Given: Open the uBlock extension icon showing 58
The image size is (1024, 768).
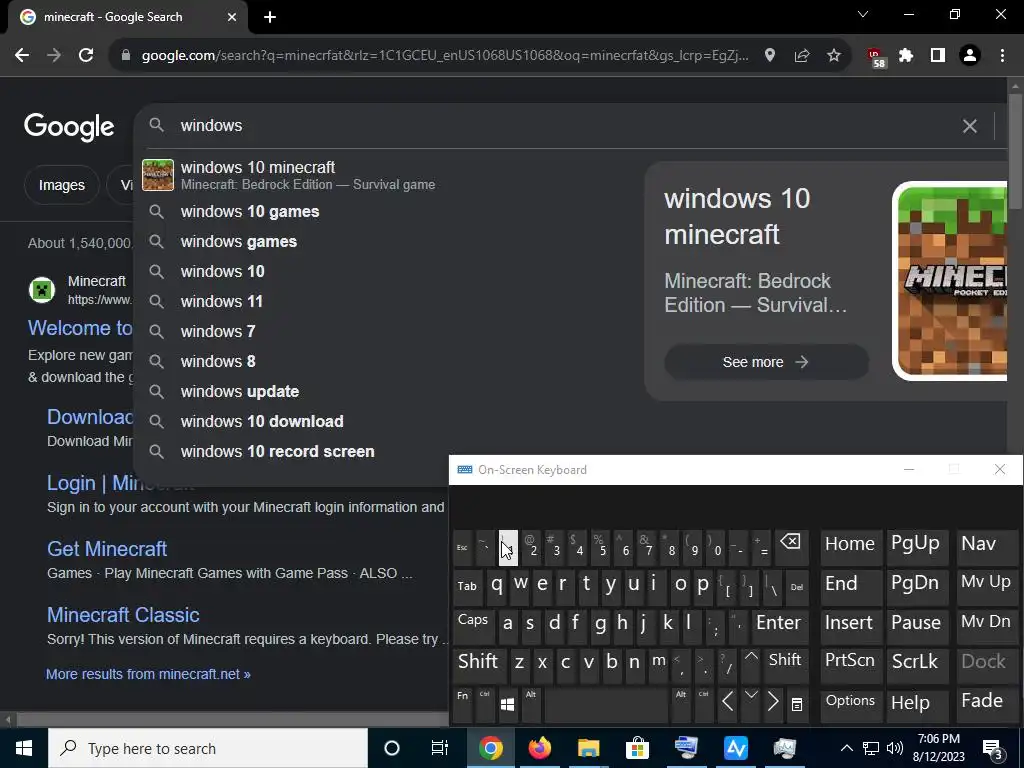Looking at the screenshot, I should coord(876,57).
